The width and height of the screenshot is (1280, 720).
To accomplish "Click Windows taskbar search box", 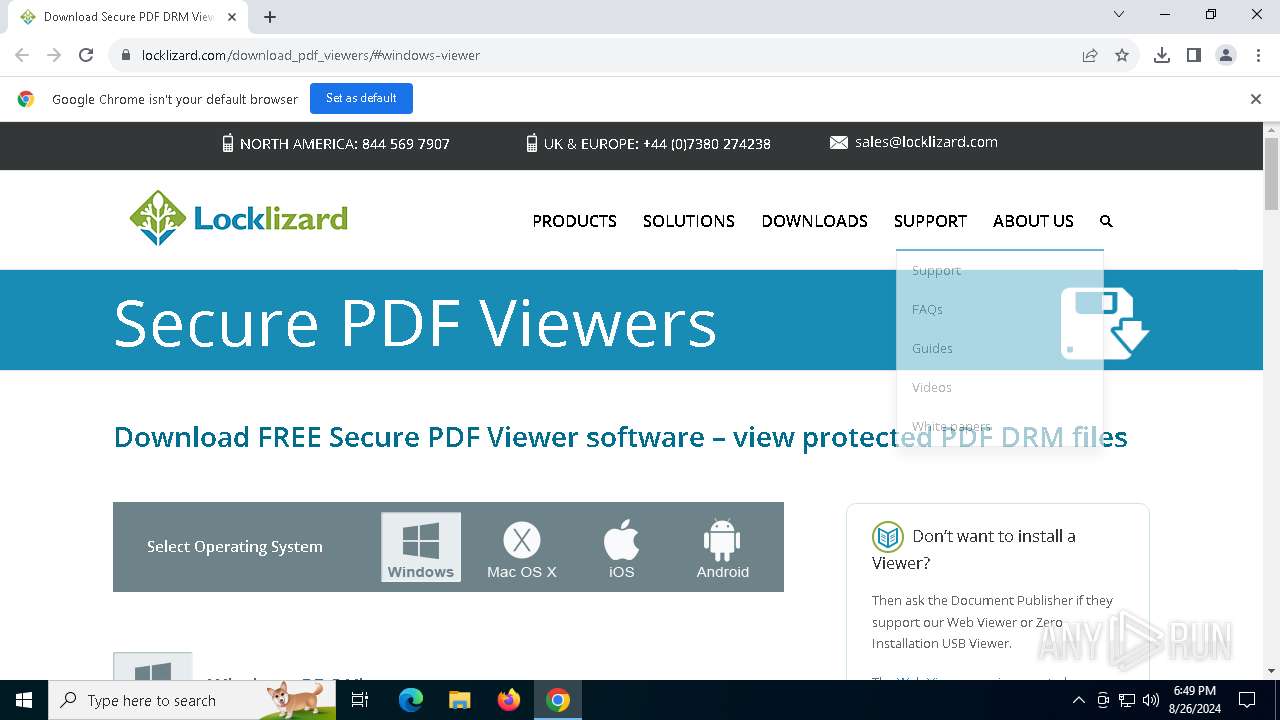I will click(x=192, y=700).
